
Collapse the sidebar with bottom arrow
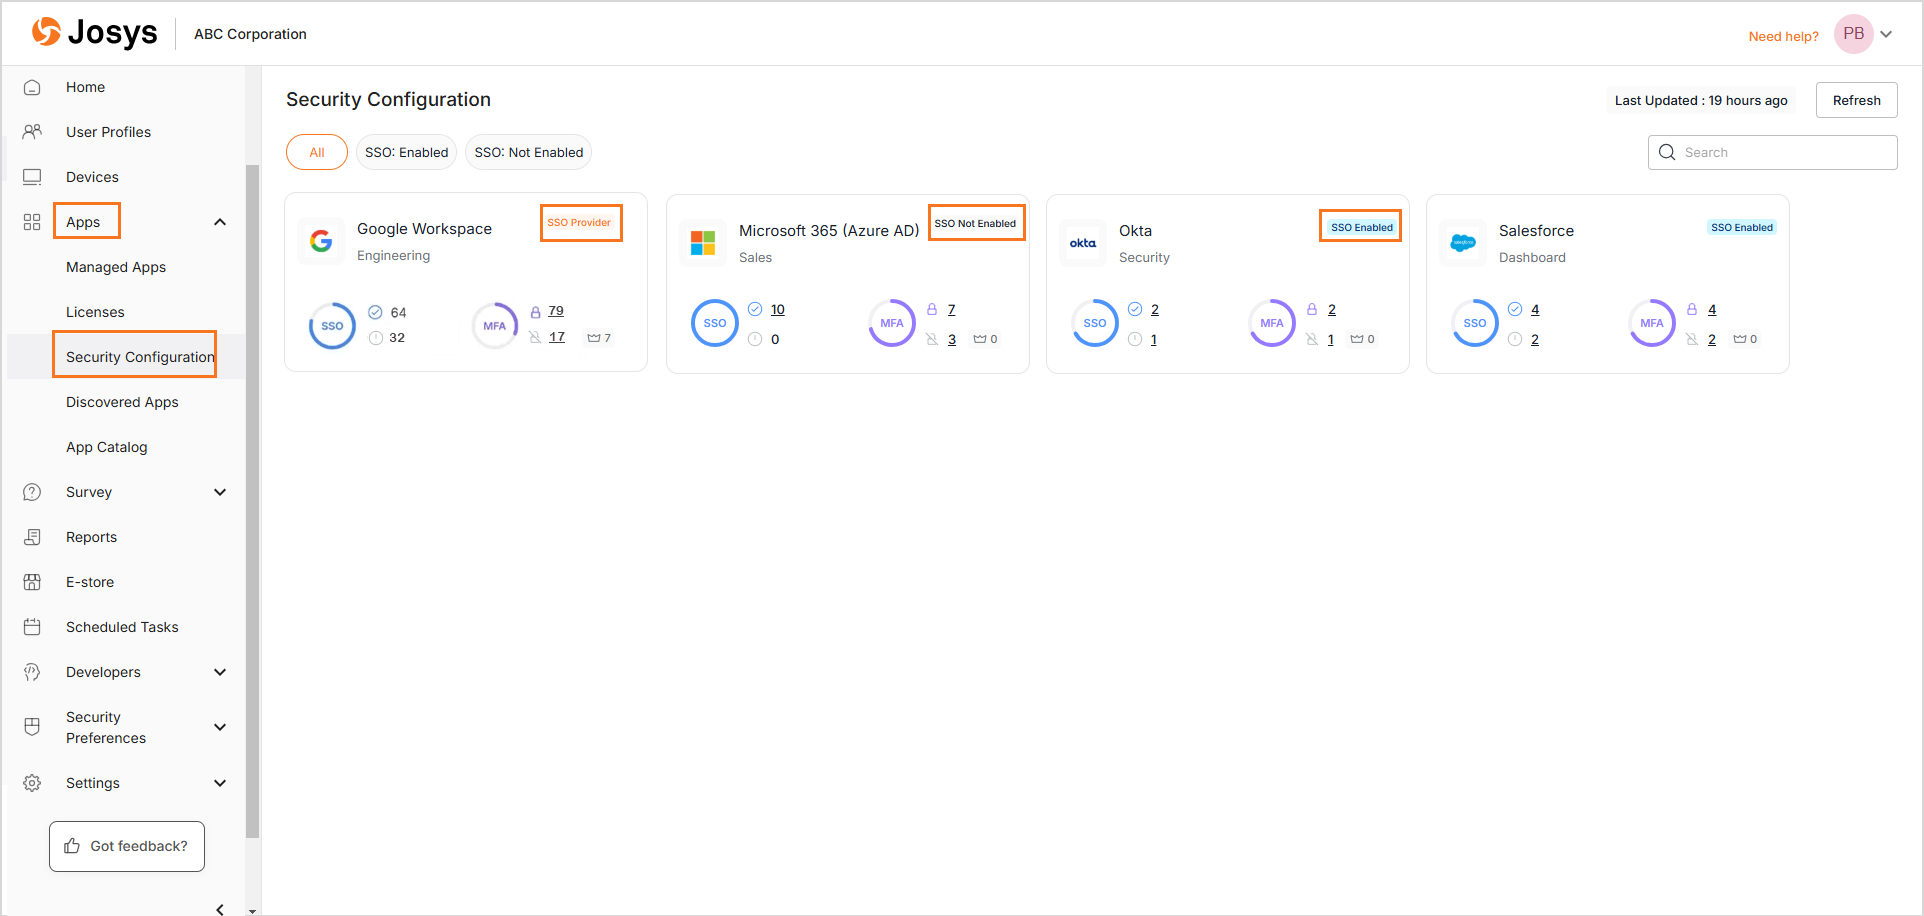coord(220,909)
